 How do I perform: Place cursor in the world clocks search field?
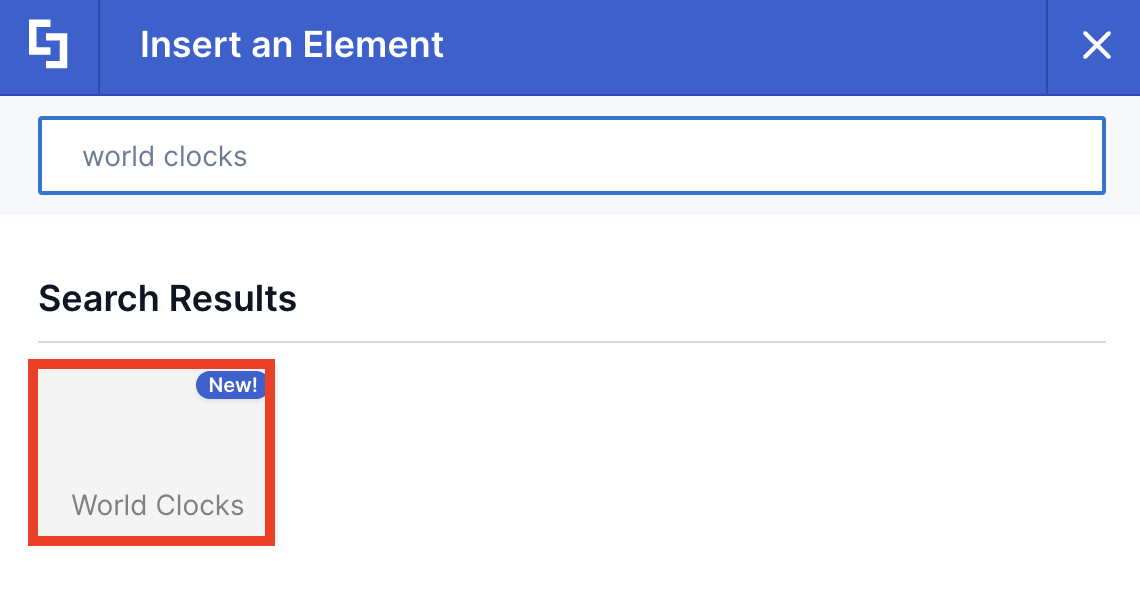click(570, 155)
